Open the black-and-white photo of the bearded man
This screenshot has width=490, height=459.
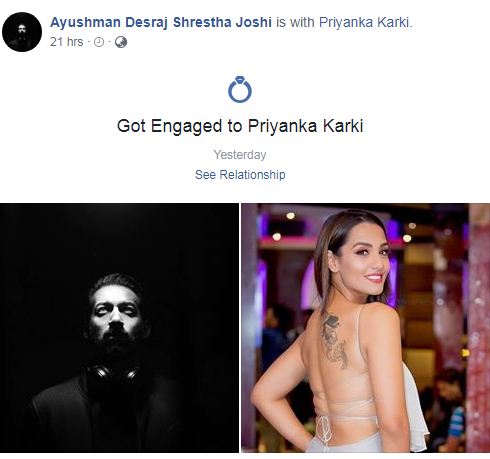[119, 328]
